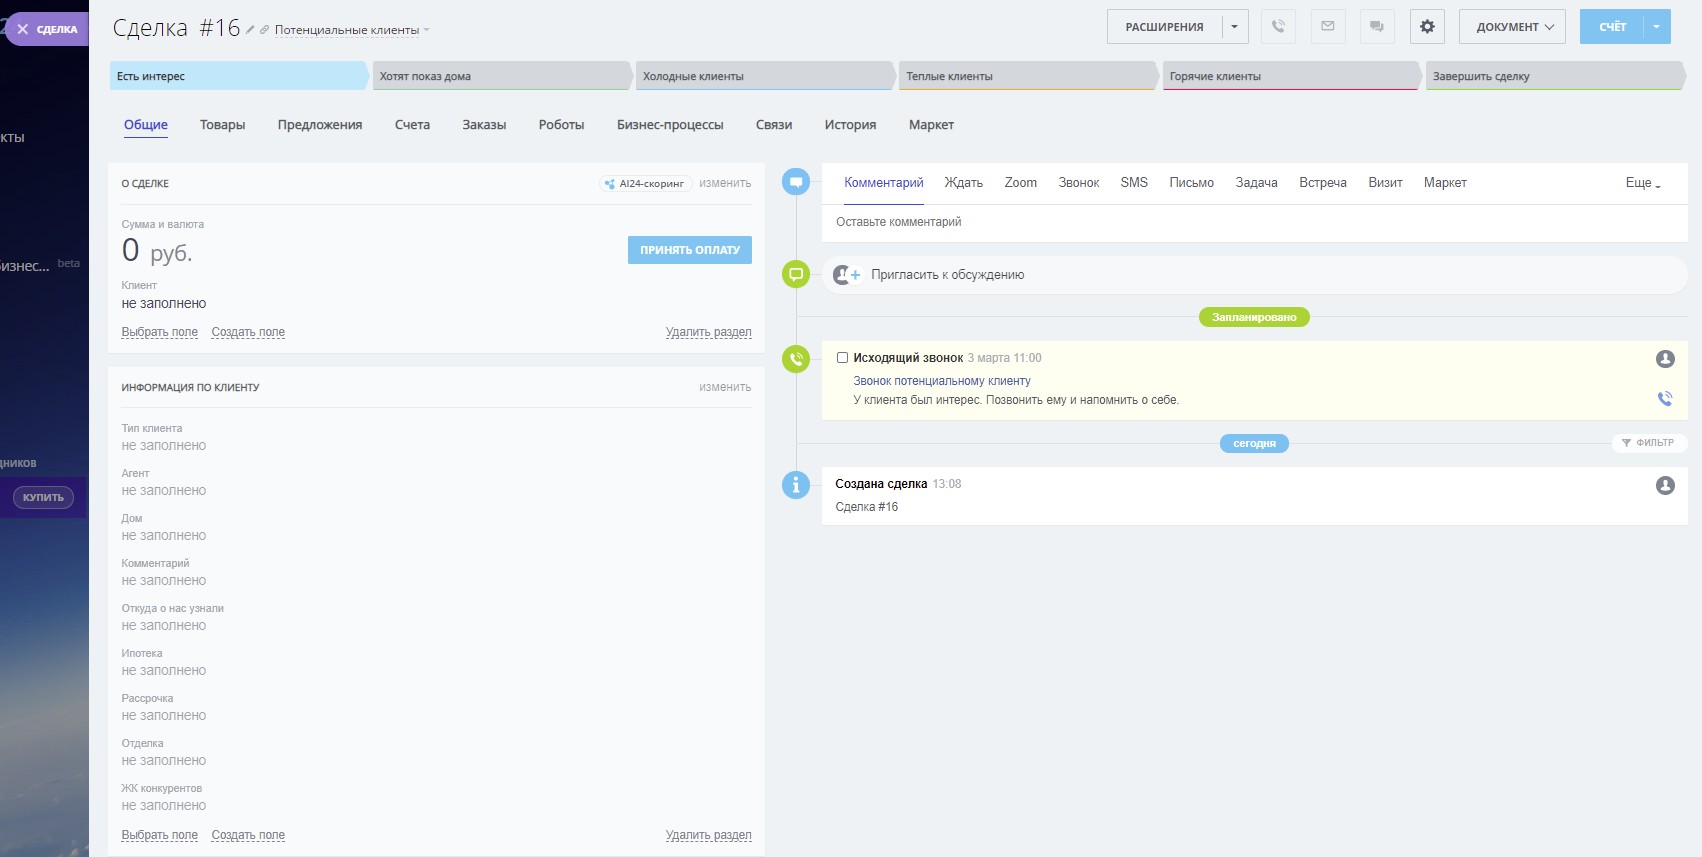Set deal stage to Горячие клиенты
This screenshot has height=857, width=1702.
click(1288, 76)
